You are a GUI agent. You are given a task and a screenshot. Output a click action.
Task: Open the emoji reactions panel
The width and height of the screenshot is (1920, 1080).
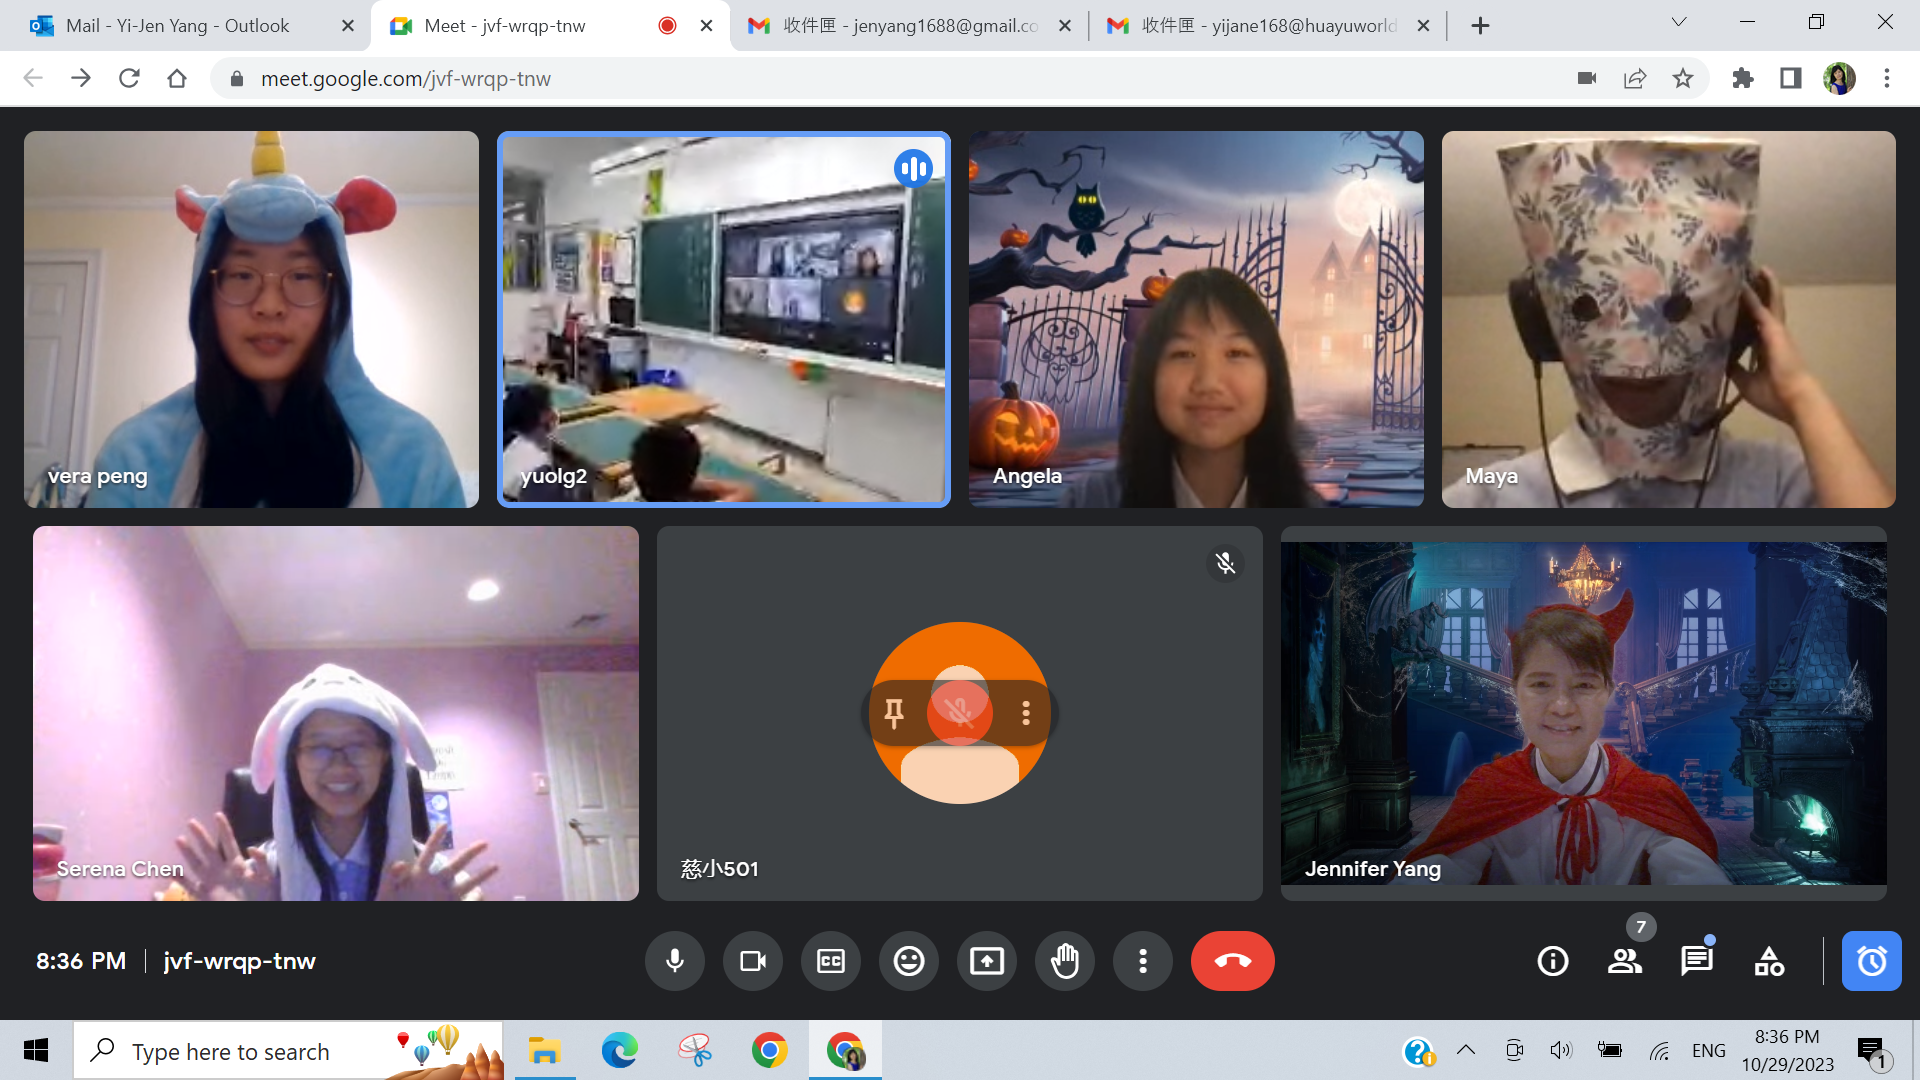(x=909, y=961)
